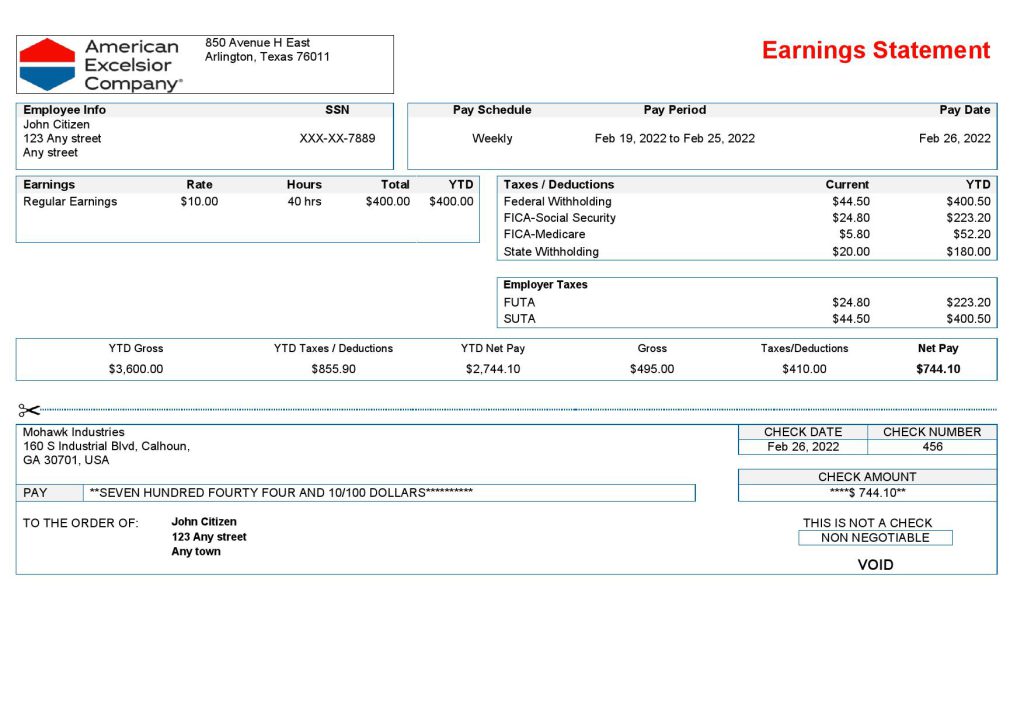
Task: Click the American Excelsior Company logo
Action: (x=100, y=65)
